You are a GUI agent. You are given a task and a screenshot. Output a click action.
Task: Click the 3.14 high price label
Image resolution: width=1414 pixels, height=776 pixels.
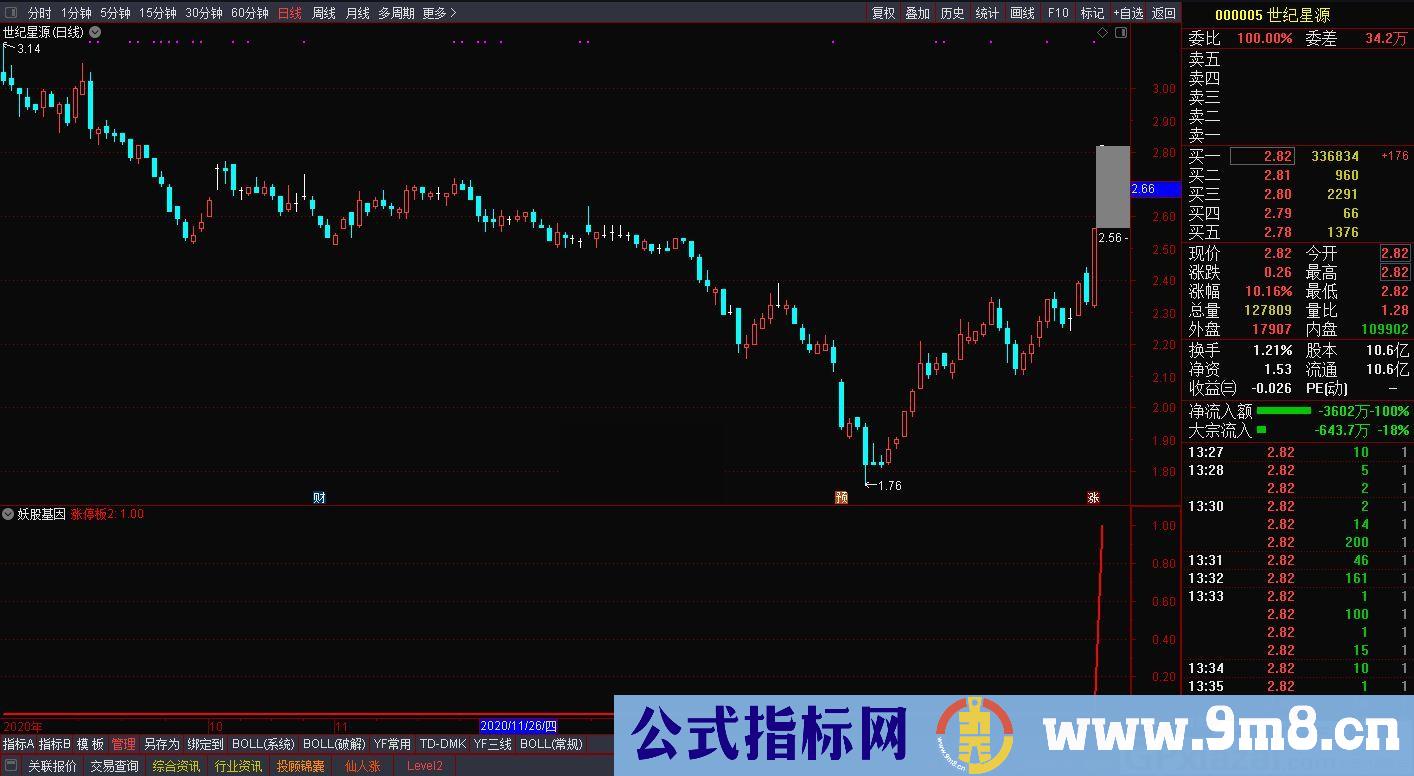coord(29,49)
